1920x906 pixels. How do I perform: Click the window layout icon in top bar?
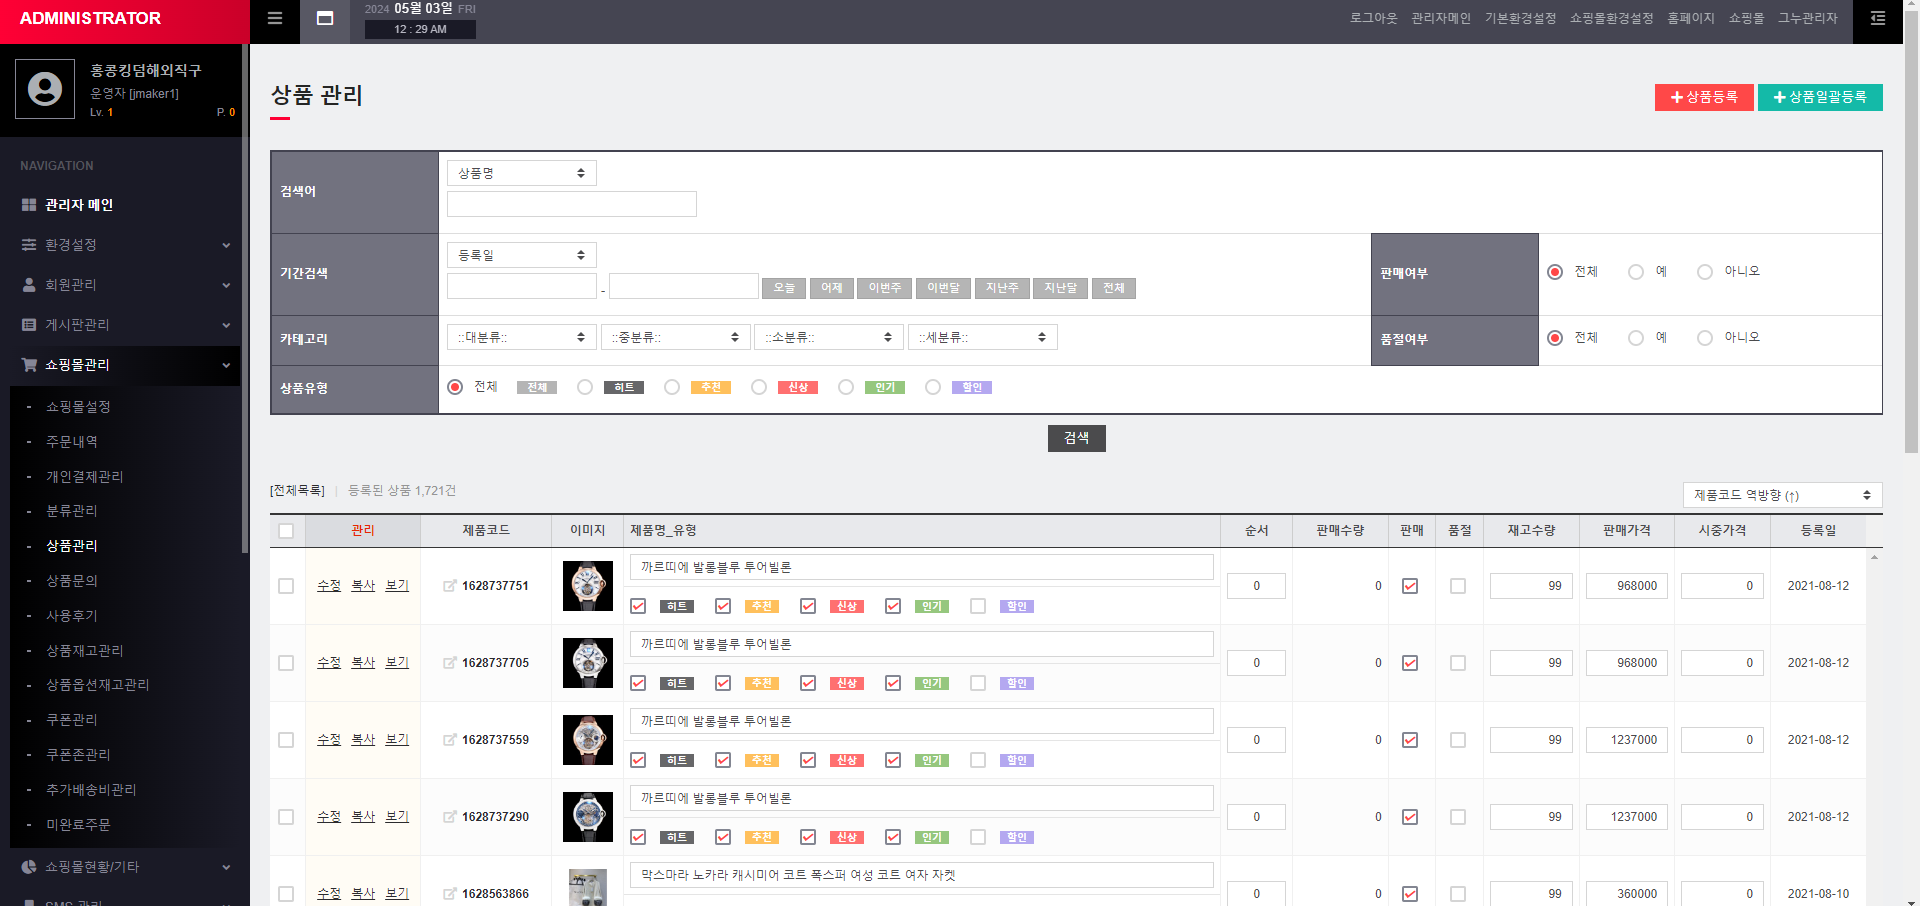pyautogui.click(x=325, y=18)
